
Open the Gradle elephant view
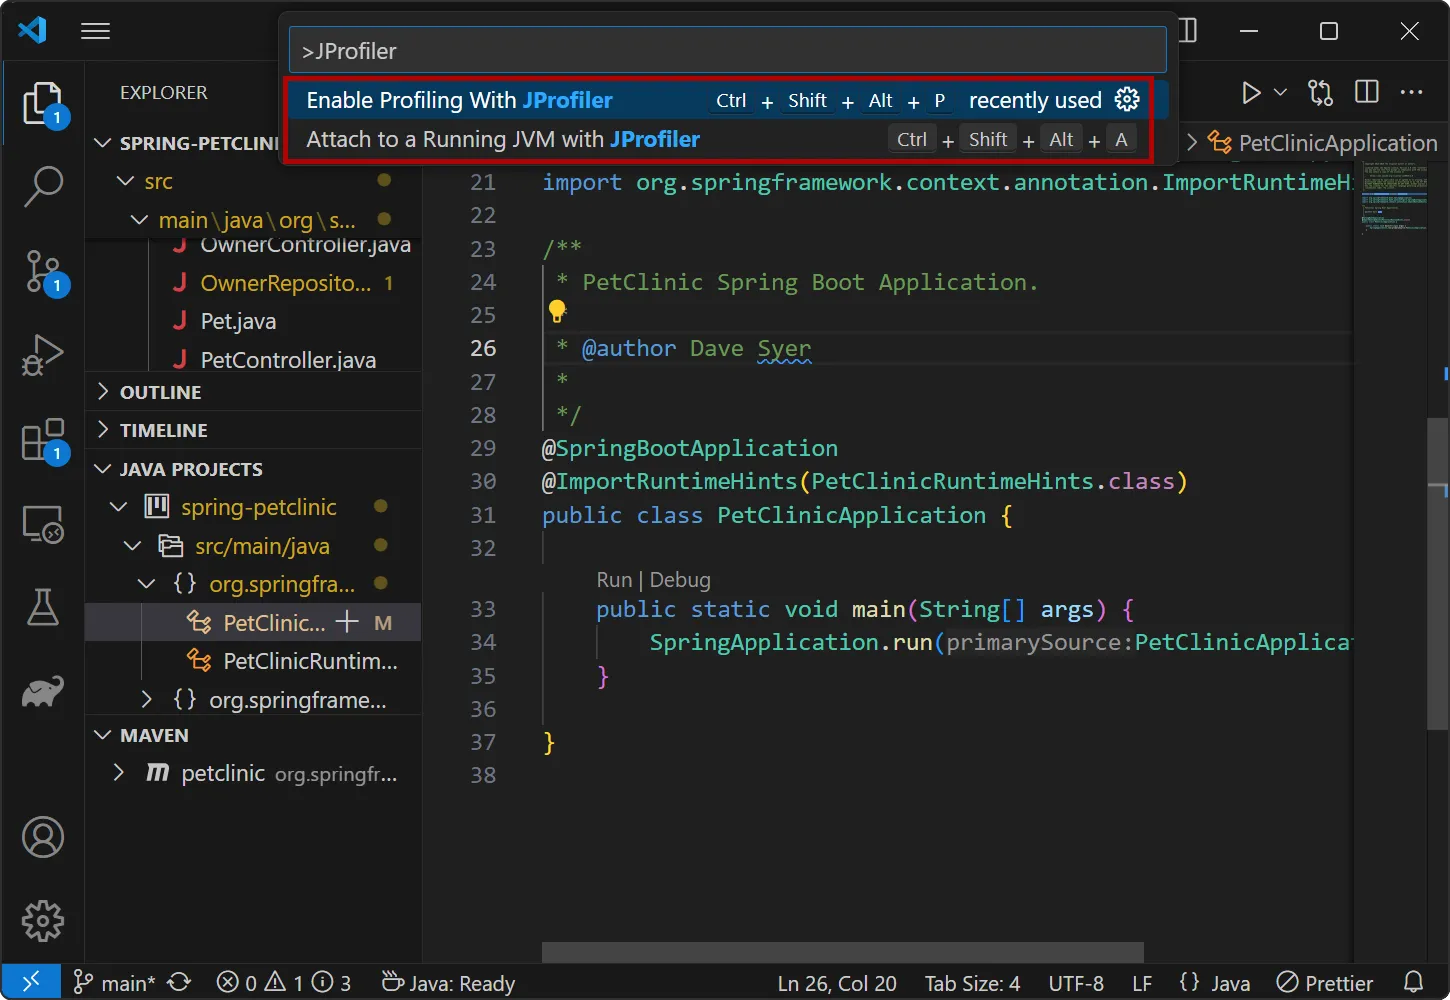coord(43,691)
